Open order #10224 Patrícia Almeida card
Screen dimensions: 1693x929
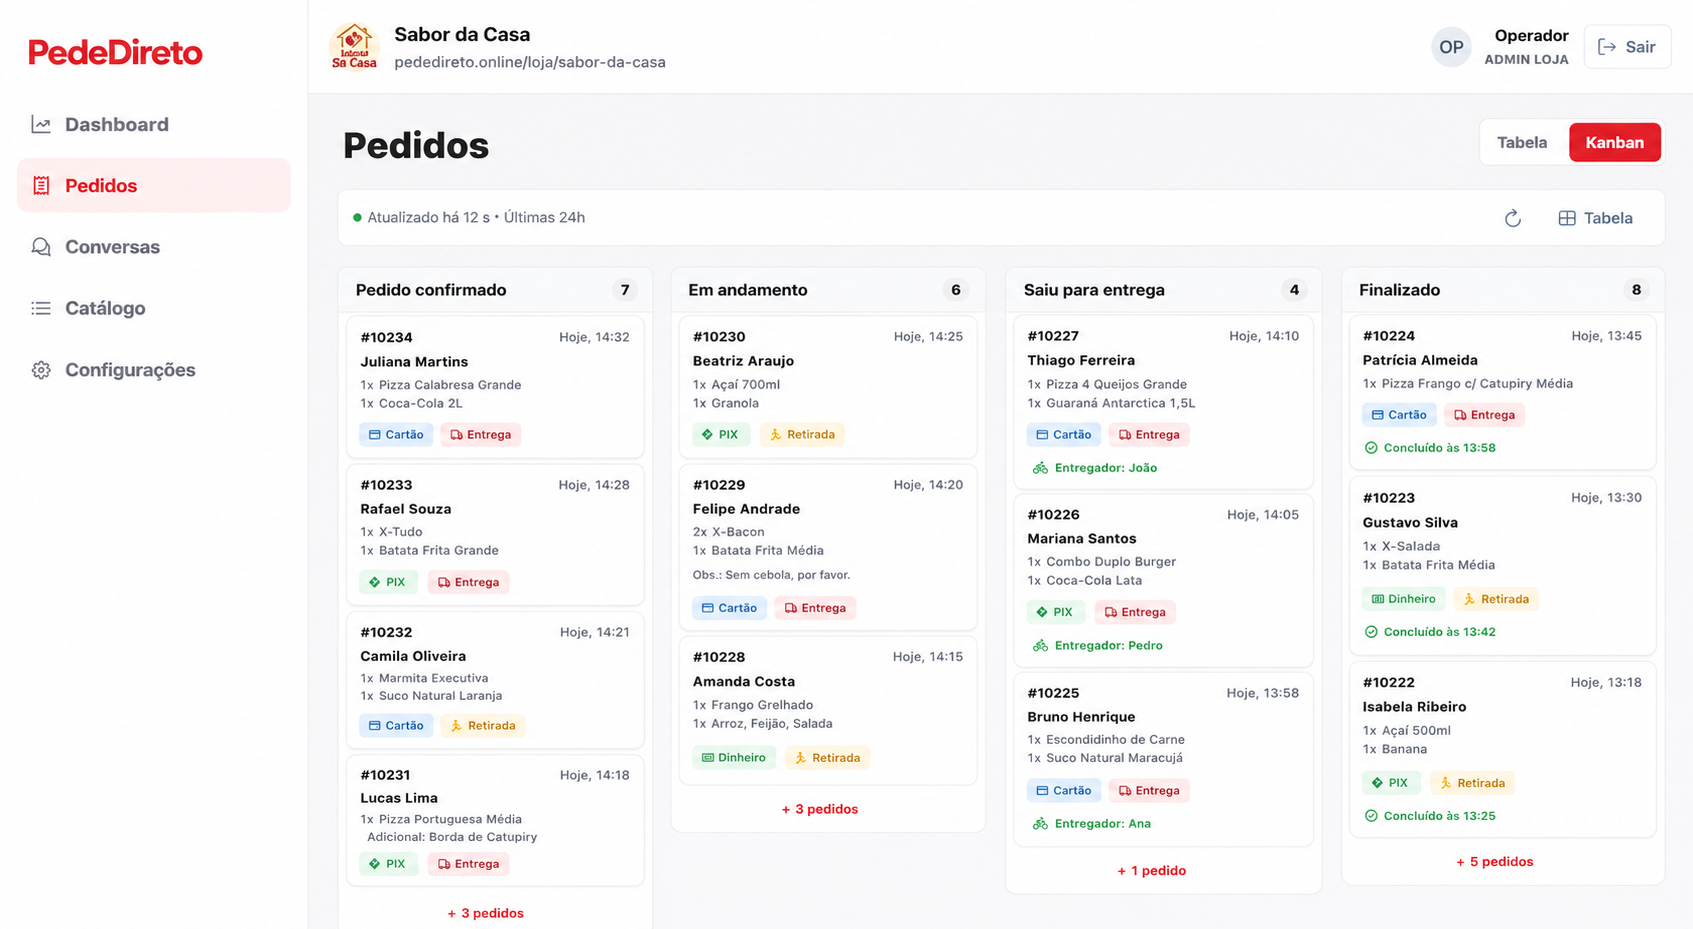[x=1502, y=393]
